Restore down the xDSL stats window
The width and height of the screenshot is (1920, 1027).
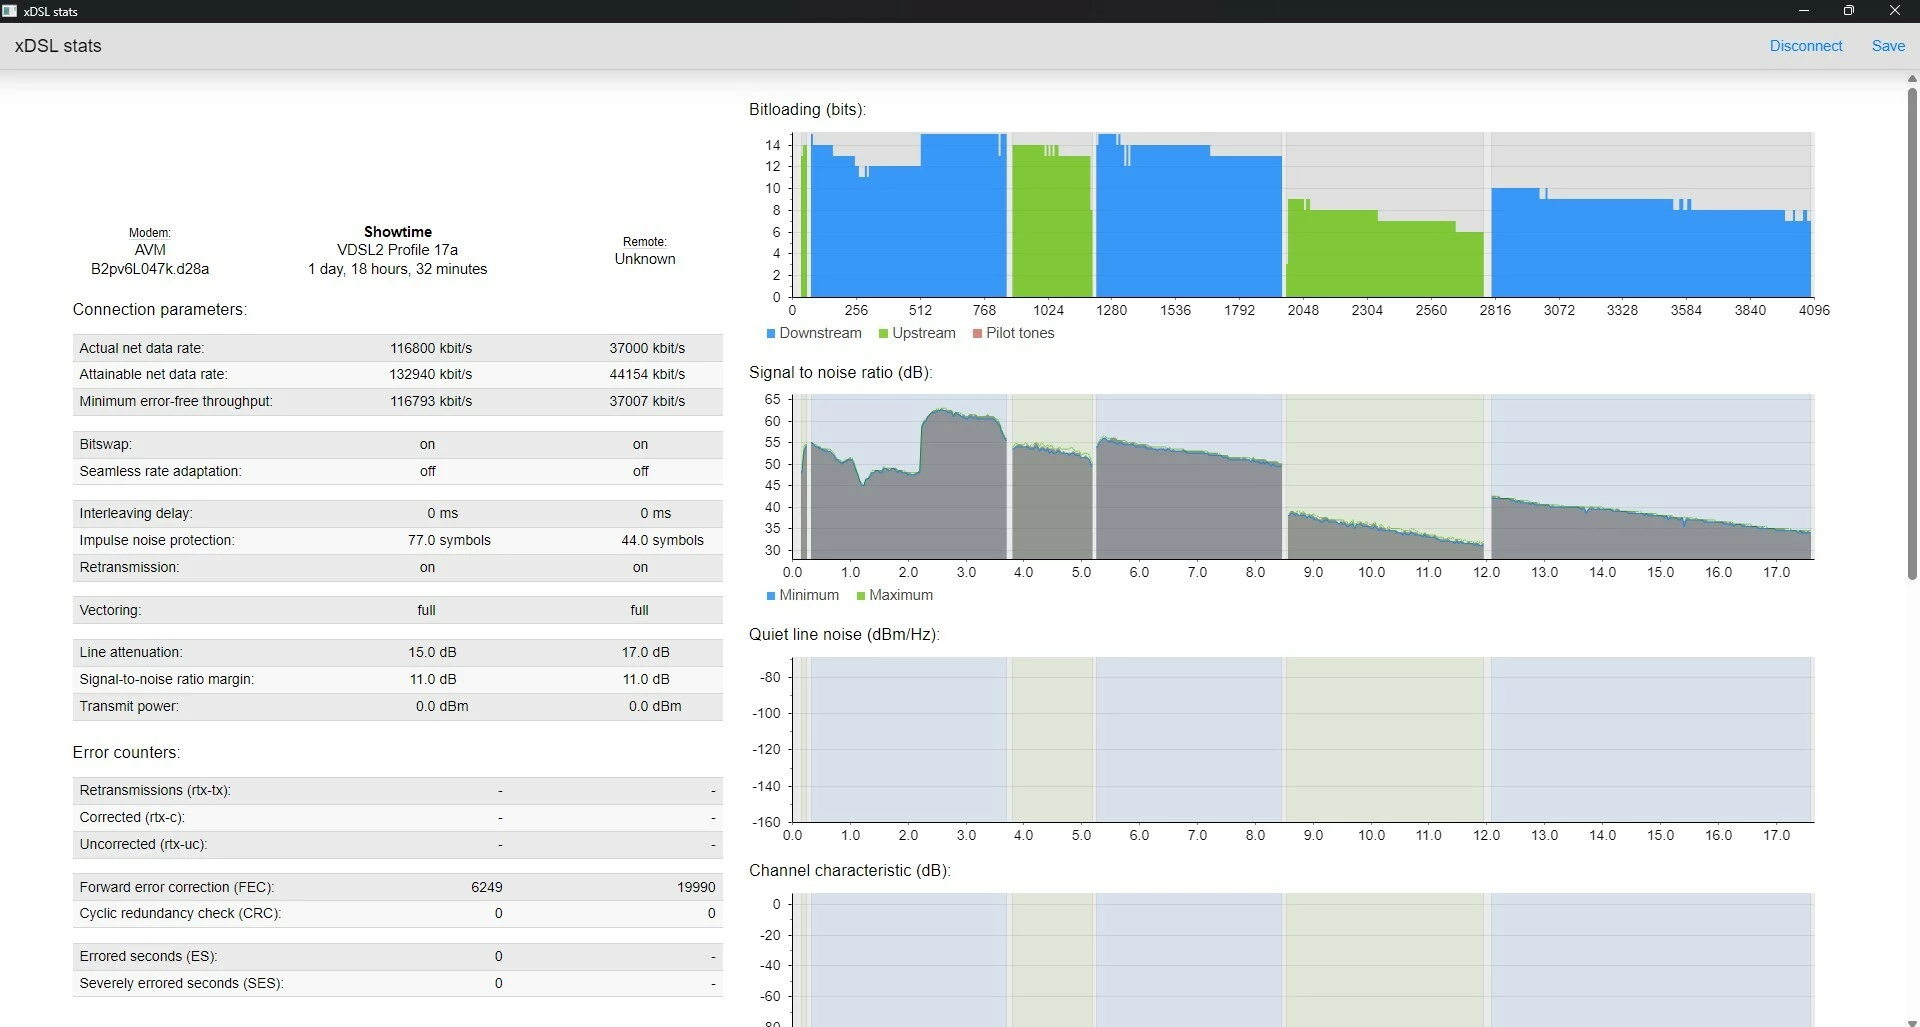(1849, 11)
